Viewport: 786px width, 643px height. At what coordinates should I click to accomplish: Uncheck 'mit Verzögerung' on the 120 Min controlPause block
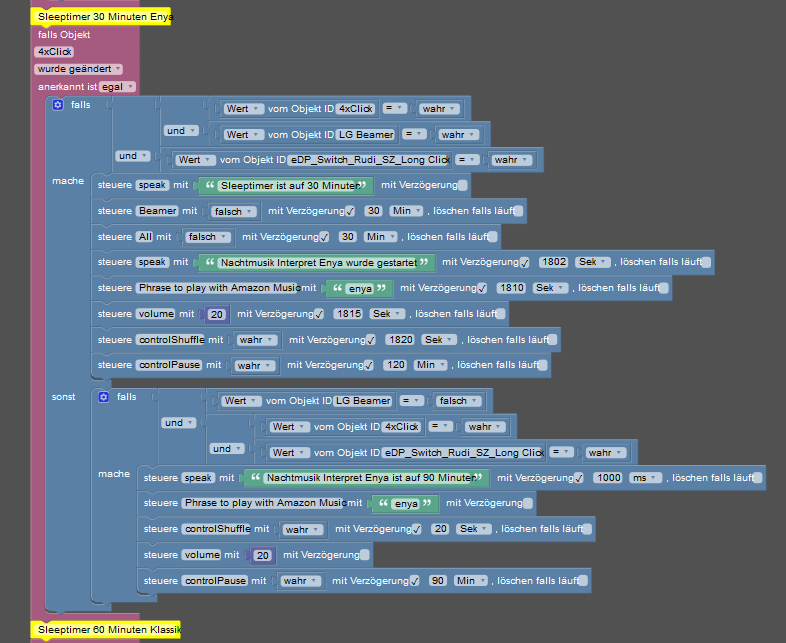click(368, 365)
